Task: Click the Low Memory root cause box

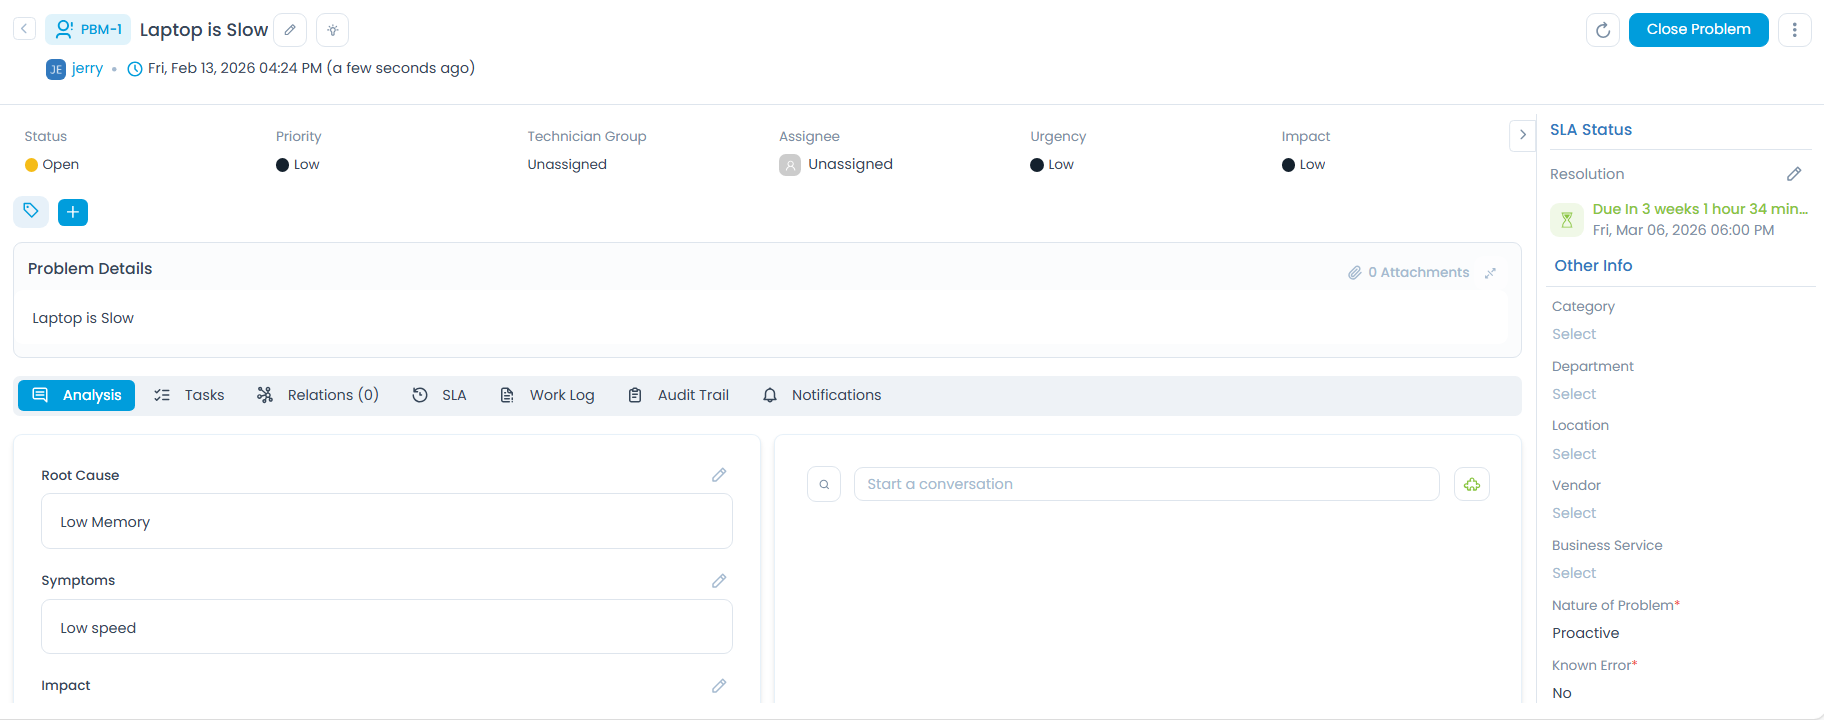Action: (387, 521)
